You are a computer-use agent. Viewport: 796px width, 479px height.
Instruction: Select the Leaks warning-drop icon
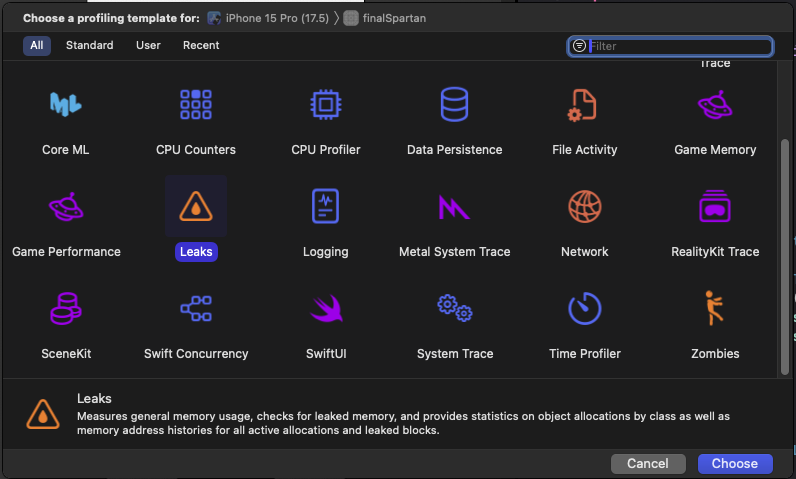(196, 206)
